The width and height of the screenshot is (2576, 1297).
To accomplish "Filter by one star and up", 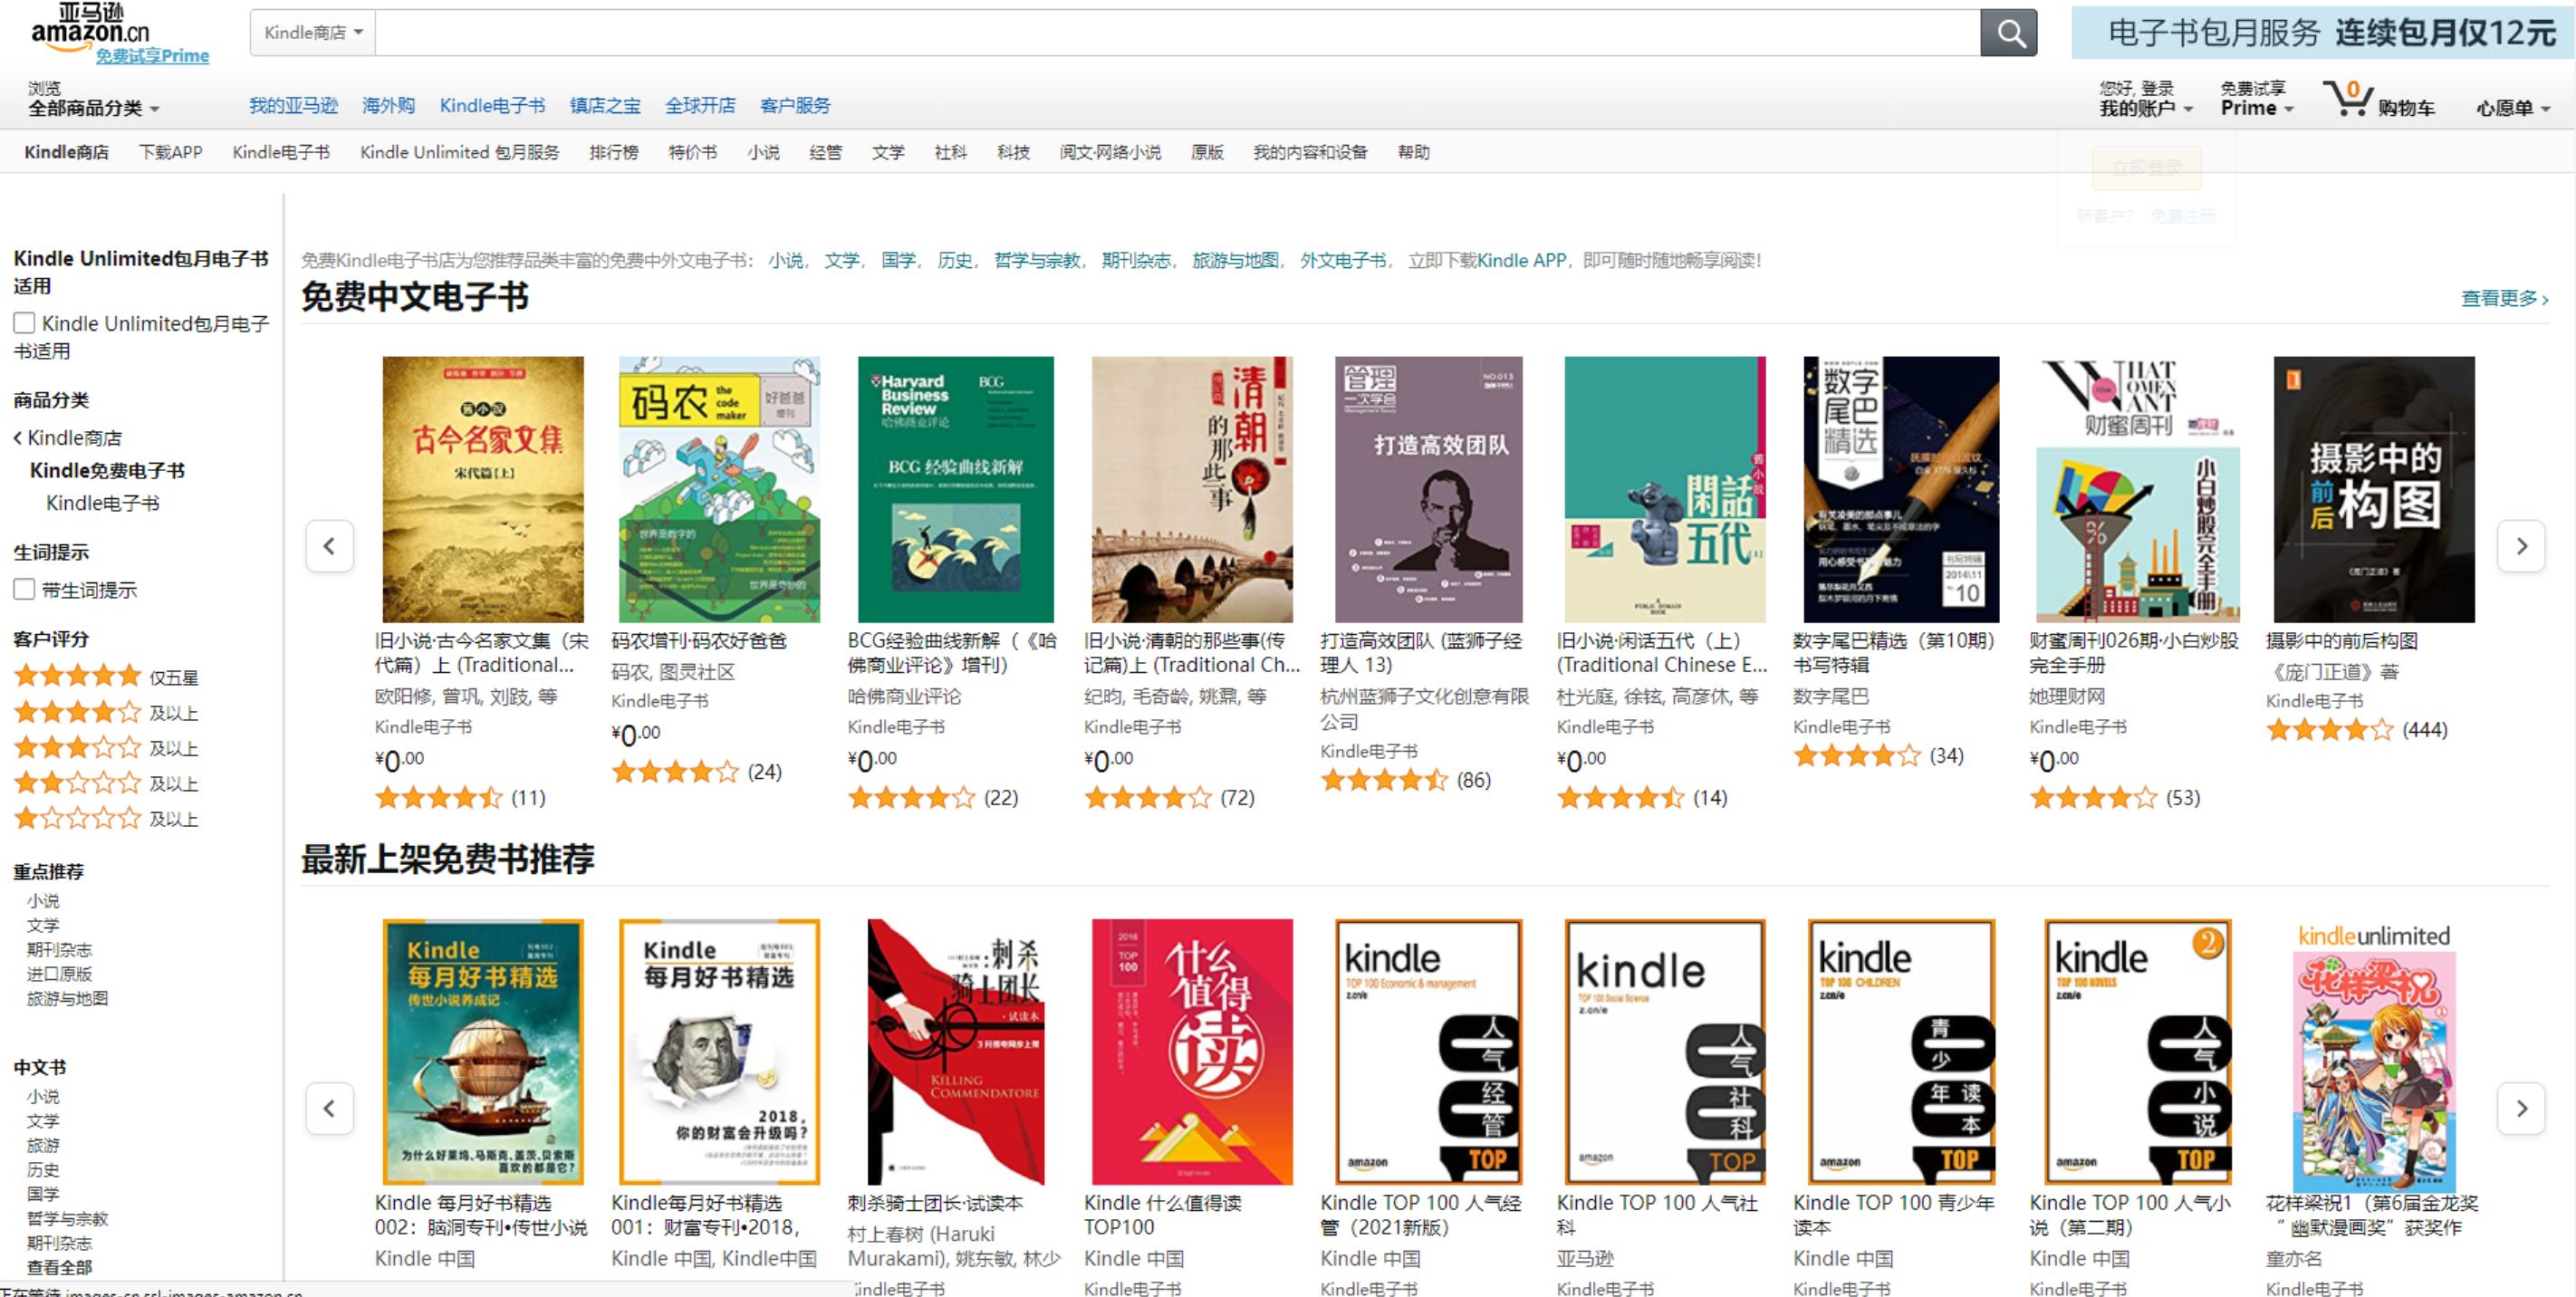I will [x=106, y=819].
